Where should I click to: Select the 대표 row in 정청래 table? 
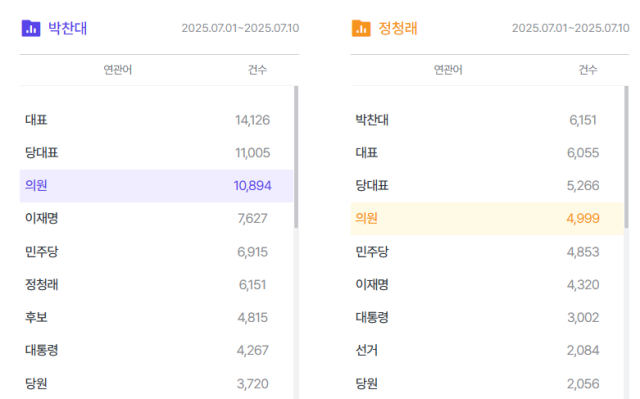point(487,153)
